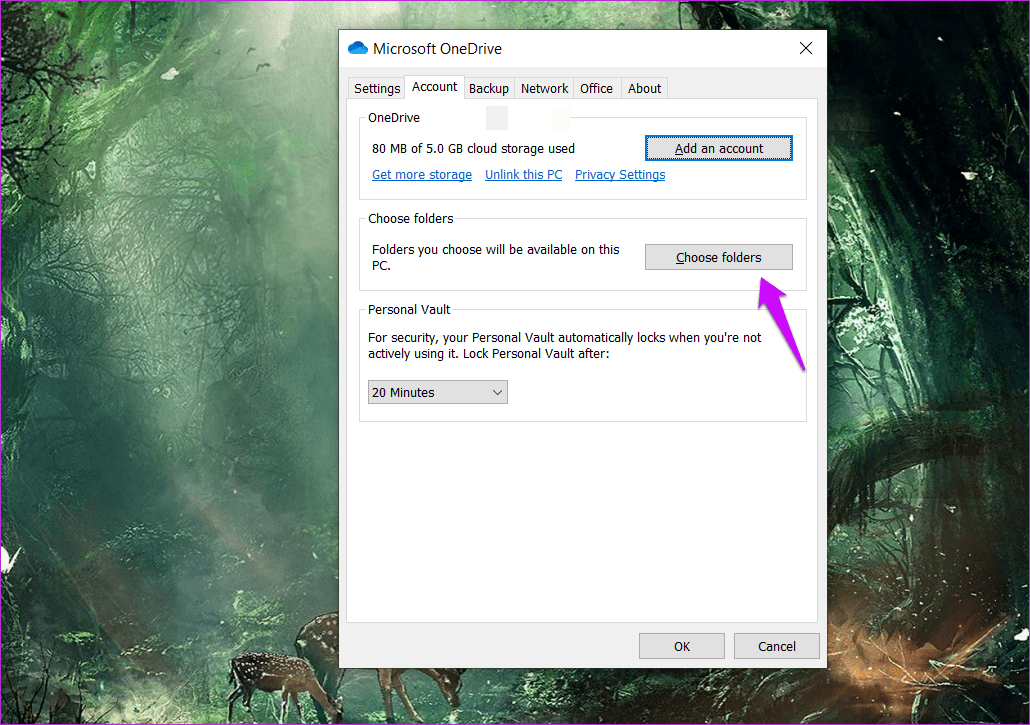
Task: Close the Microsoft OneDrive dialog
Action: [806, 48]
